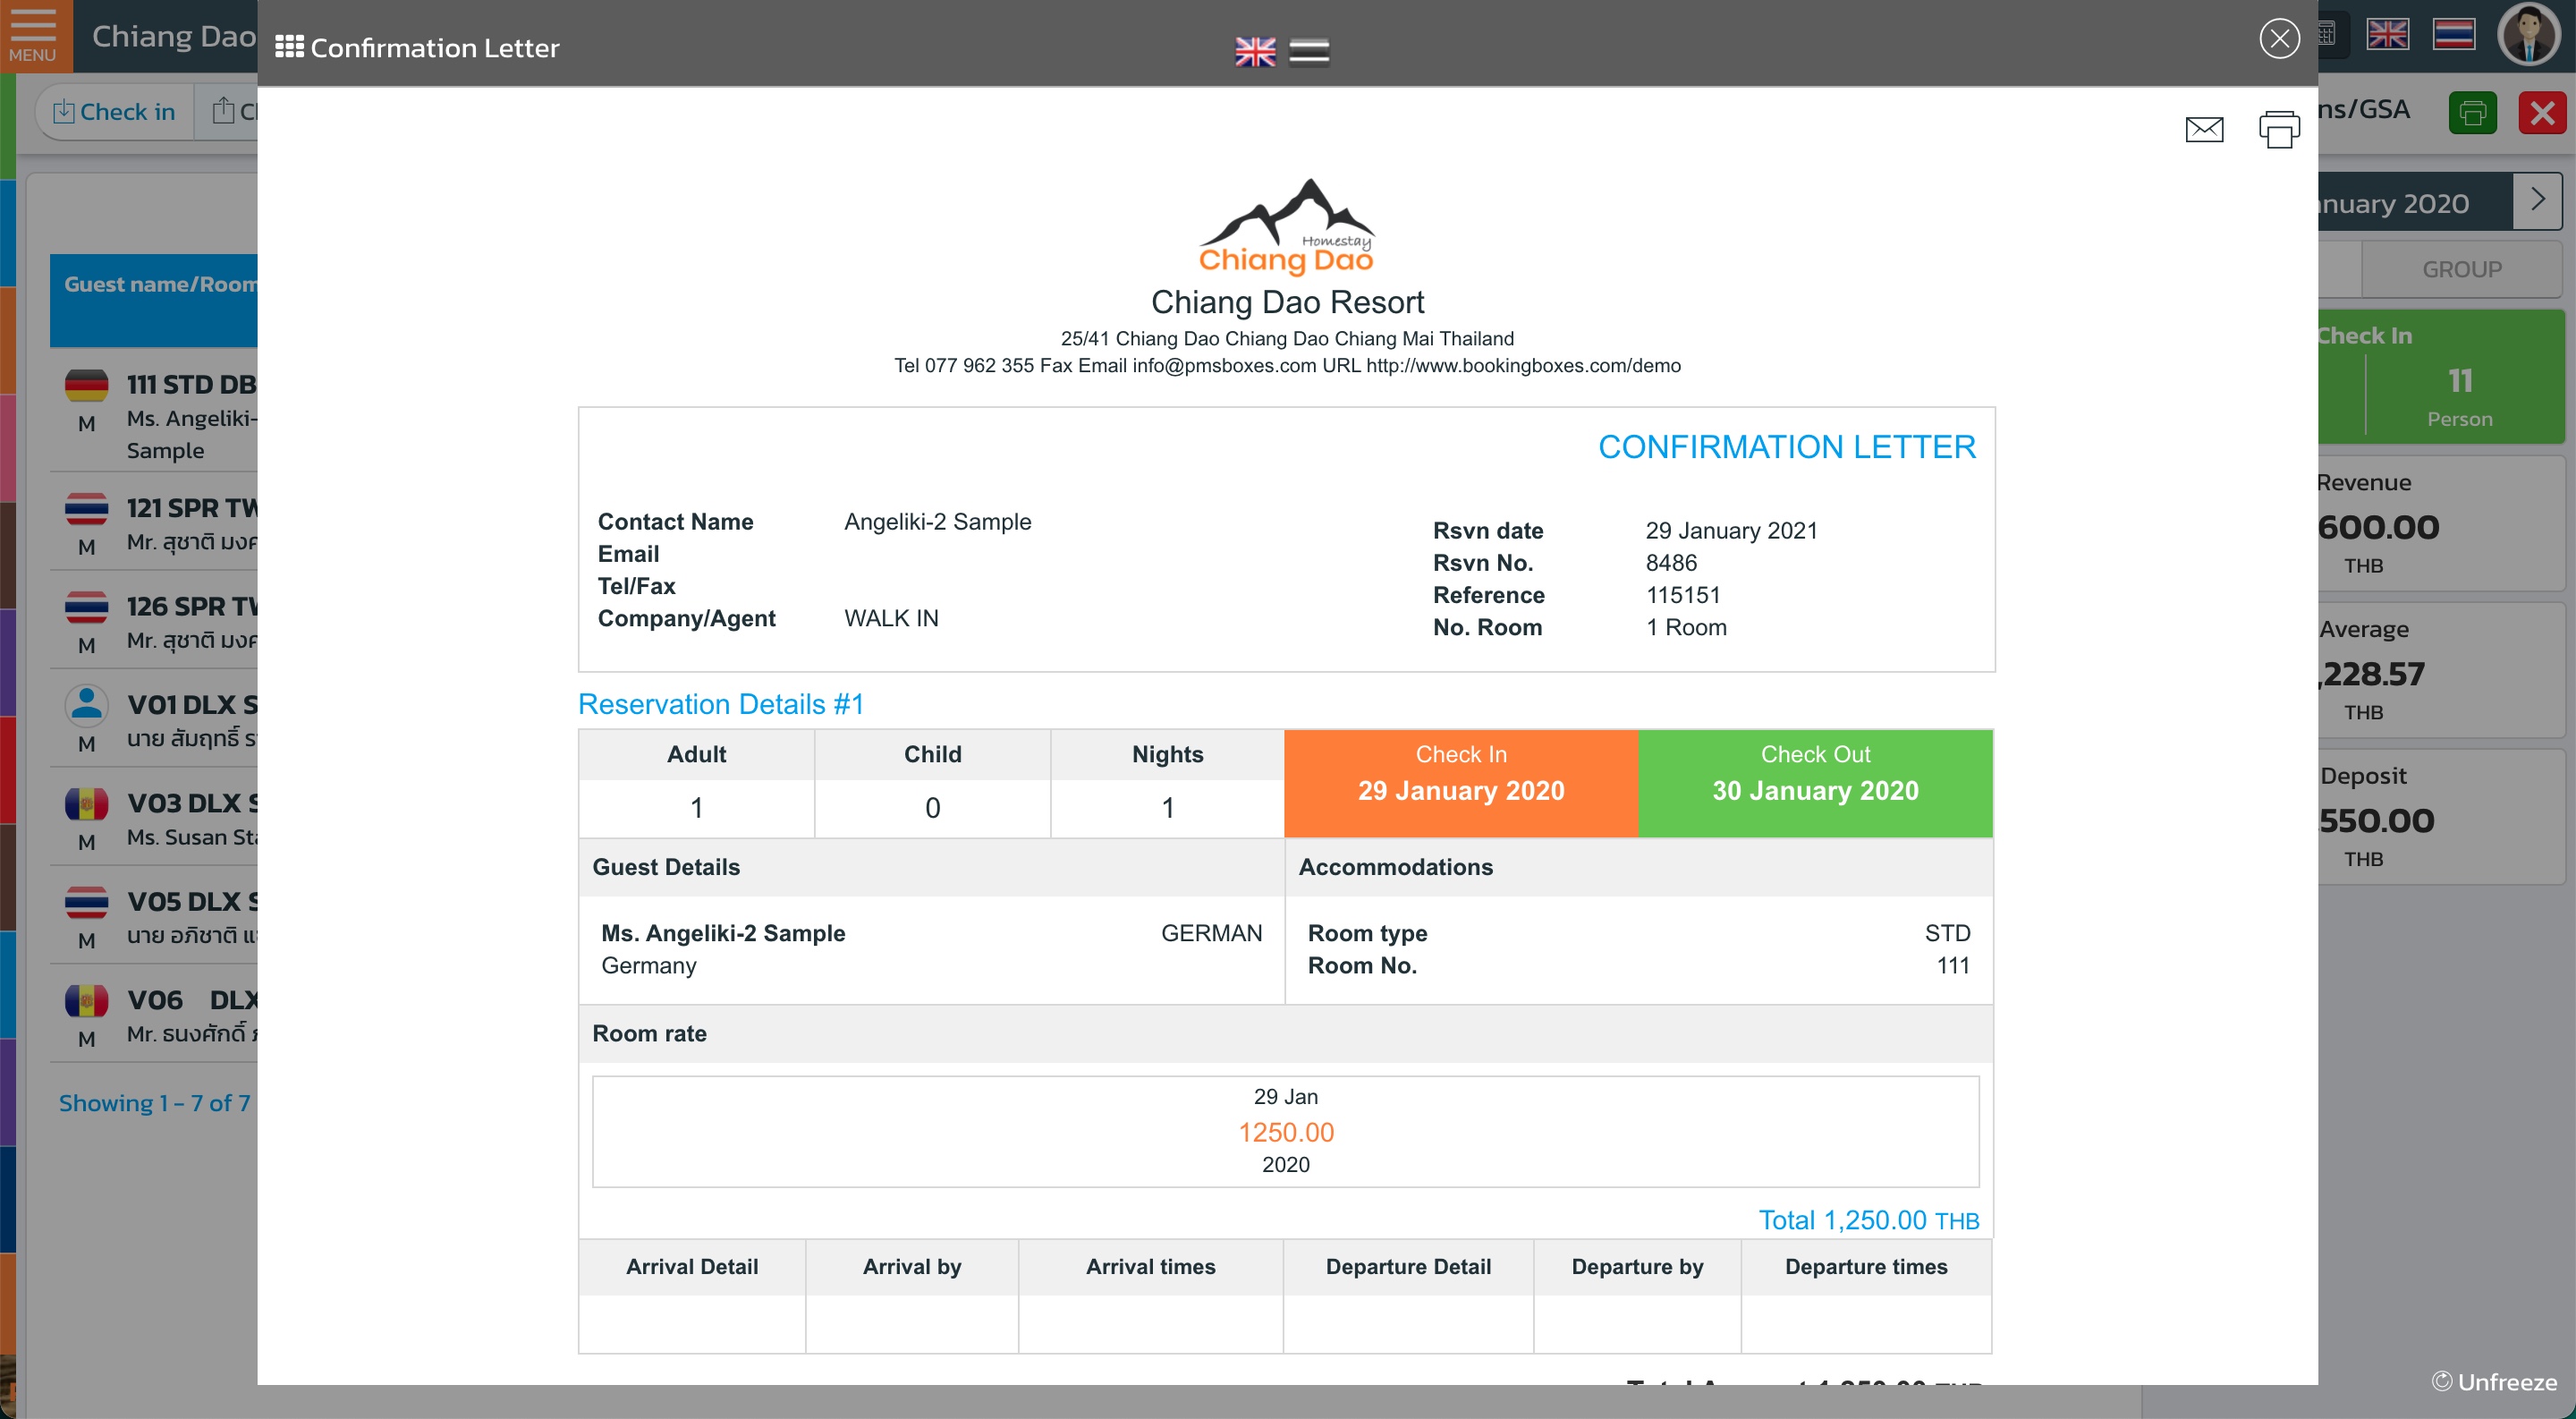Image resolution: width=2576 pixels, height=1419 pixels.
Task: Click the Check In 29 January 2020 box
Action: click(1461, 783)
